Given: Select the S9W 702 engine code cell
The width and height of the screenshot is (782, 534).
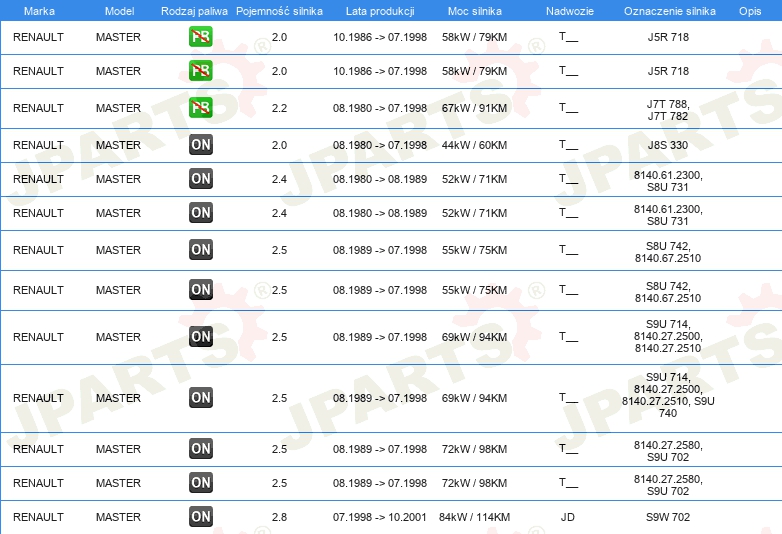Looking at the screenshot, I should (x=668, y=517).
